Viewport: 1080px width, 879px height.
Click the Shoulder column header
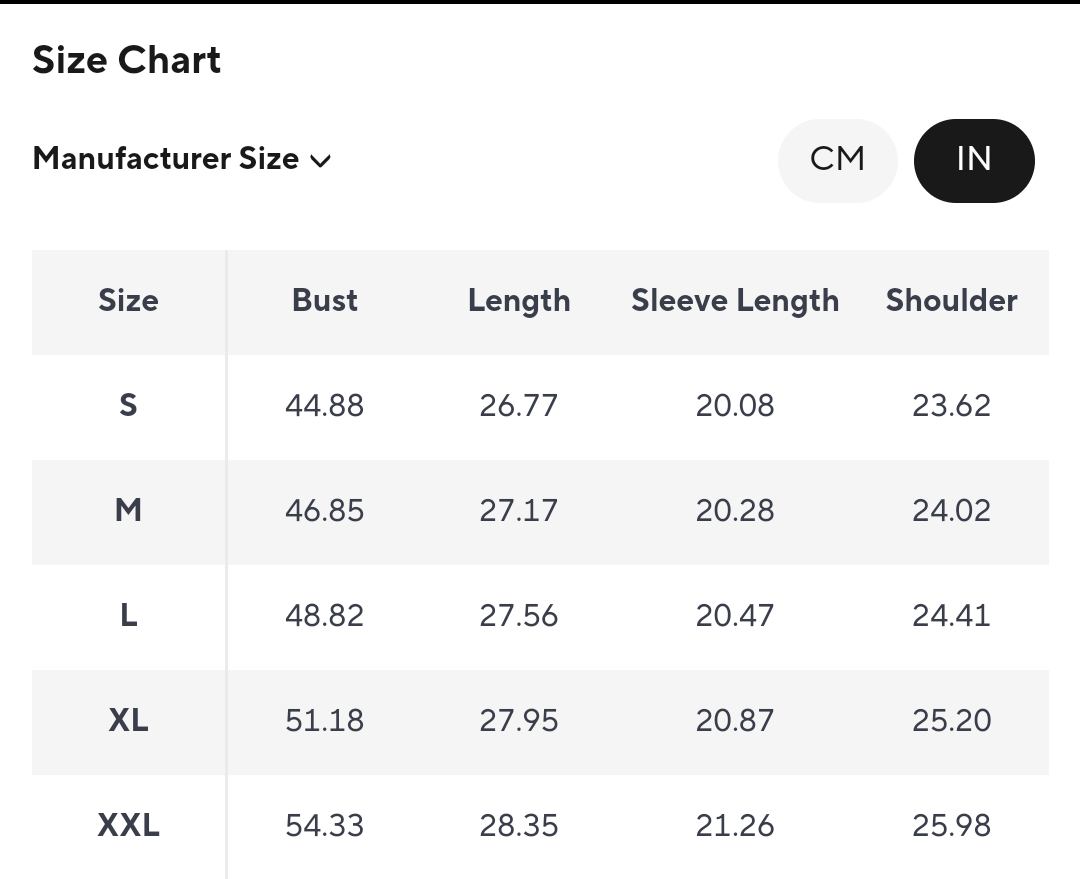tap(951, 301)
